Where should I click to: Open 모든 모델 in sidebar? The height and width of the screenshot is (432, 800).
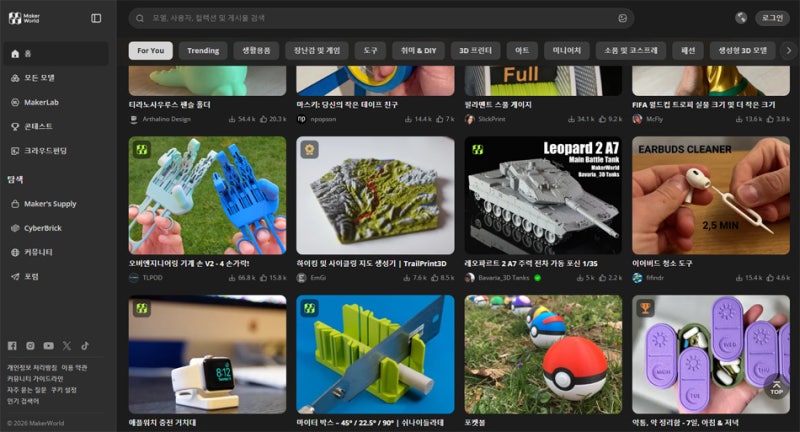(x=56, y=78)
